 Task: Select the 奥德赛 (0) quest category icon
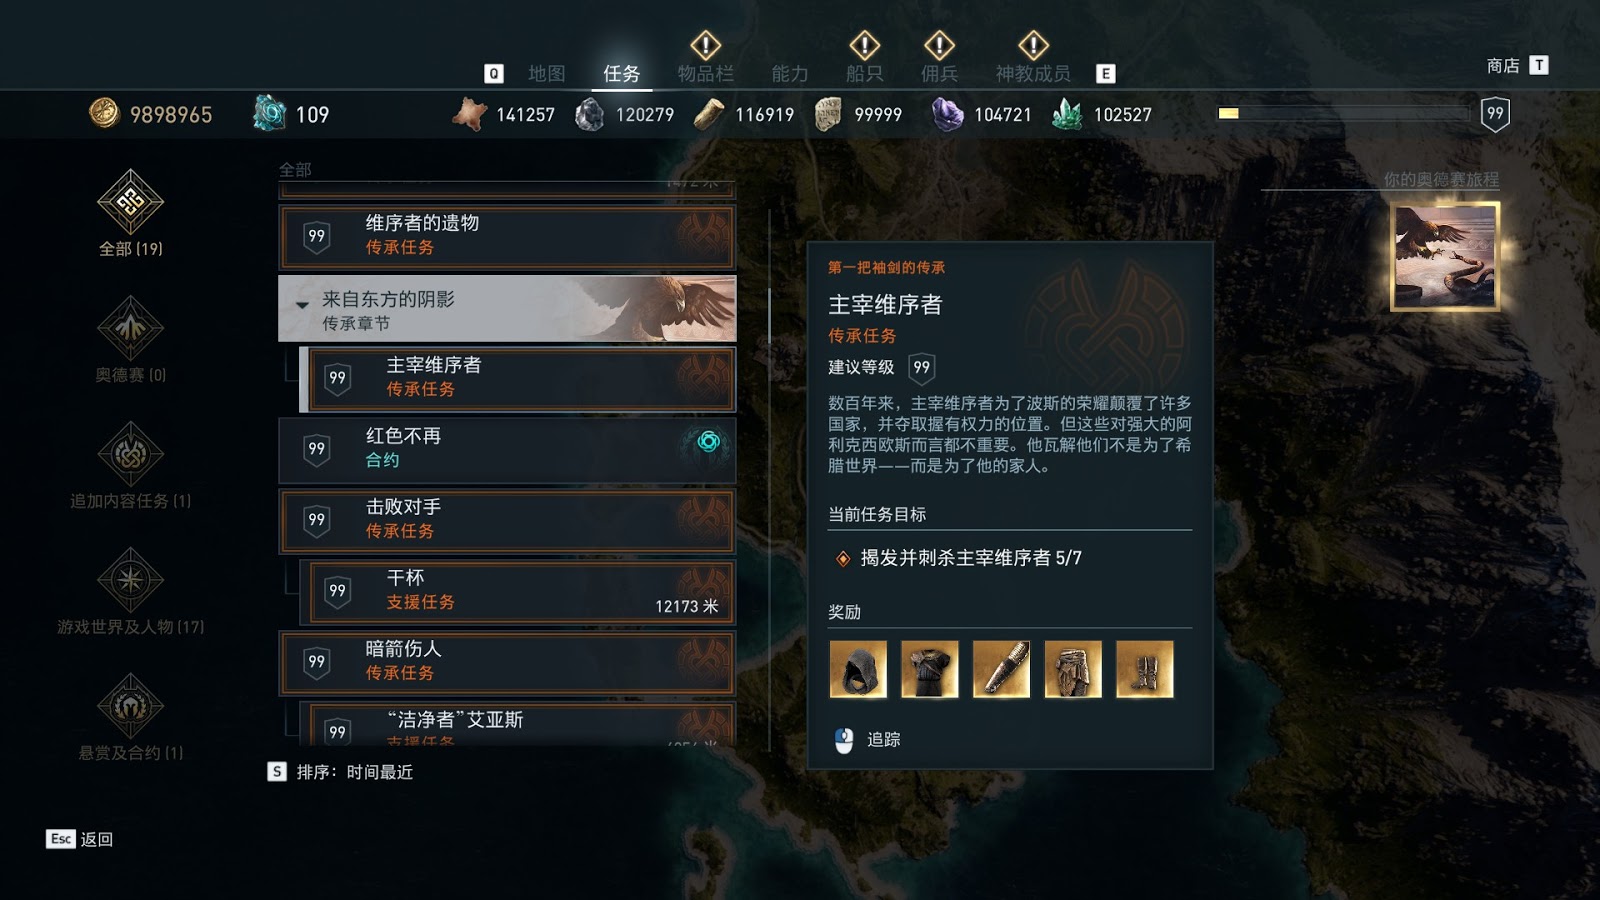point(130,328)
